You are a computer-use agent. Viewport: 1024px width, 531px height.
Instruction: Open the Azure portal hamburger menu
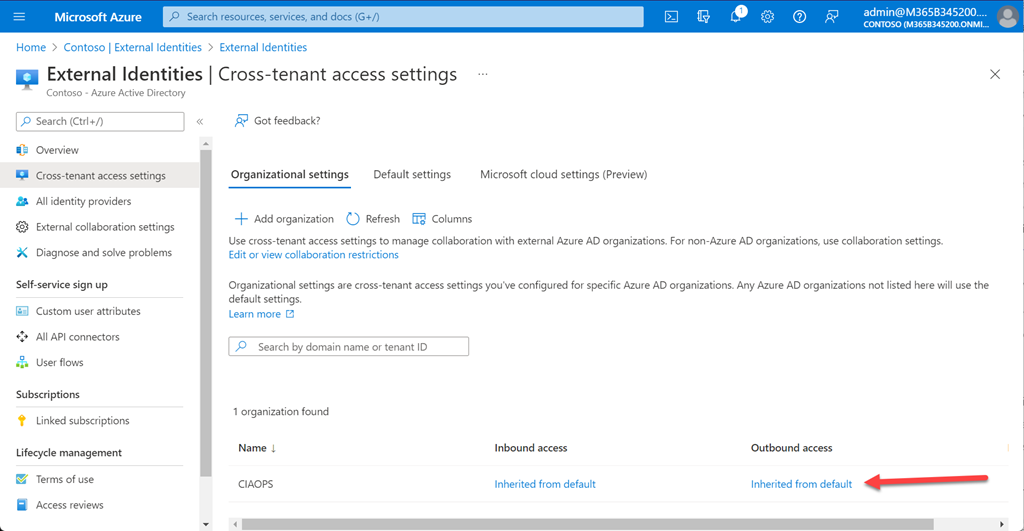(20, 17)
